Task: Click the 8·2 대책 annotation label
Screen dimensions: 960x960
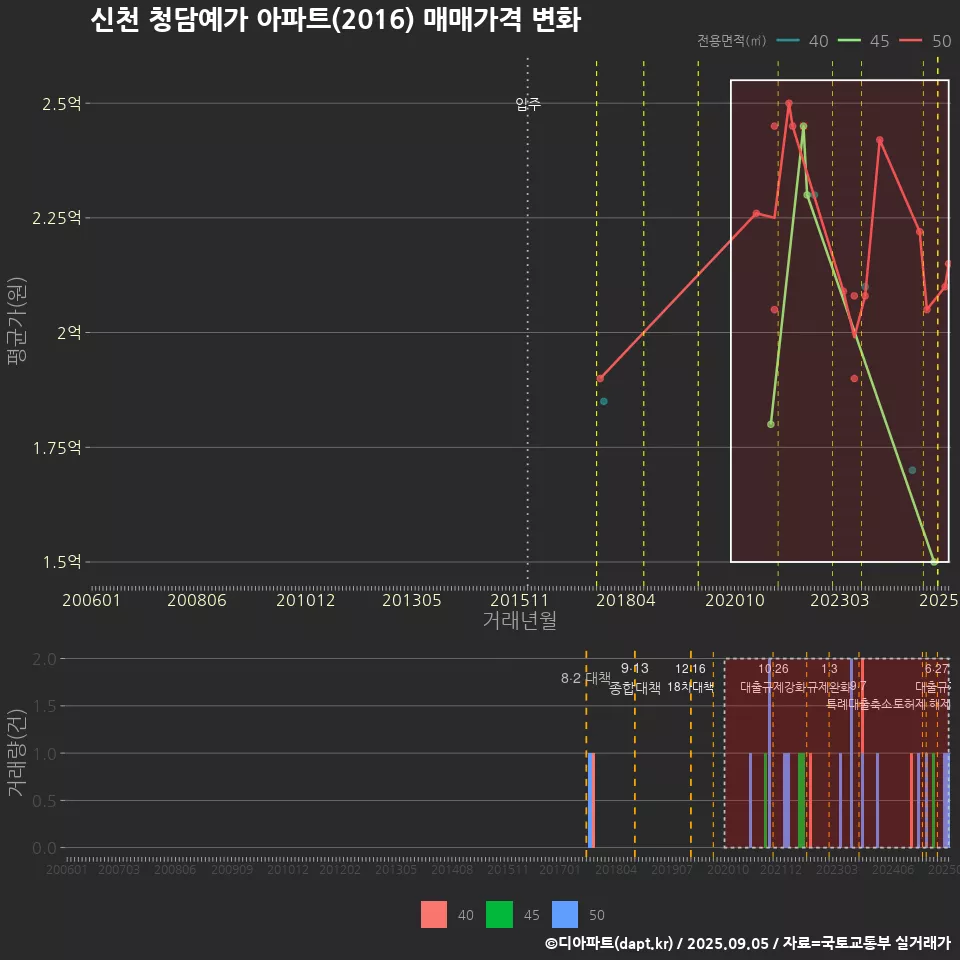Action: [585, 678]
